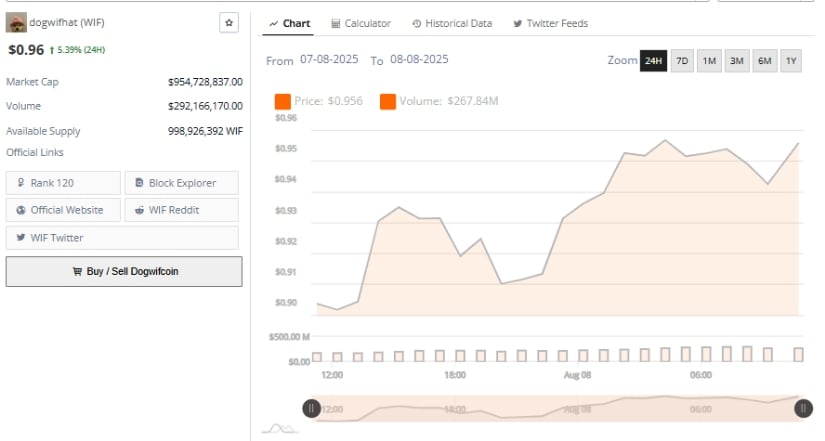Grab the right range navigator handle
The height and width of the screenshot is (441, 825).
803,408
